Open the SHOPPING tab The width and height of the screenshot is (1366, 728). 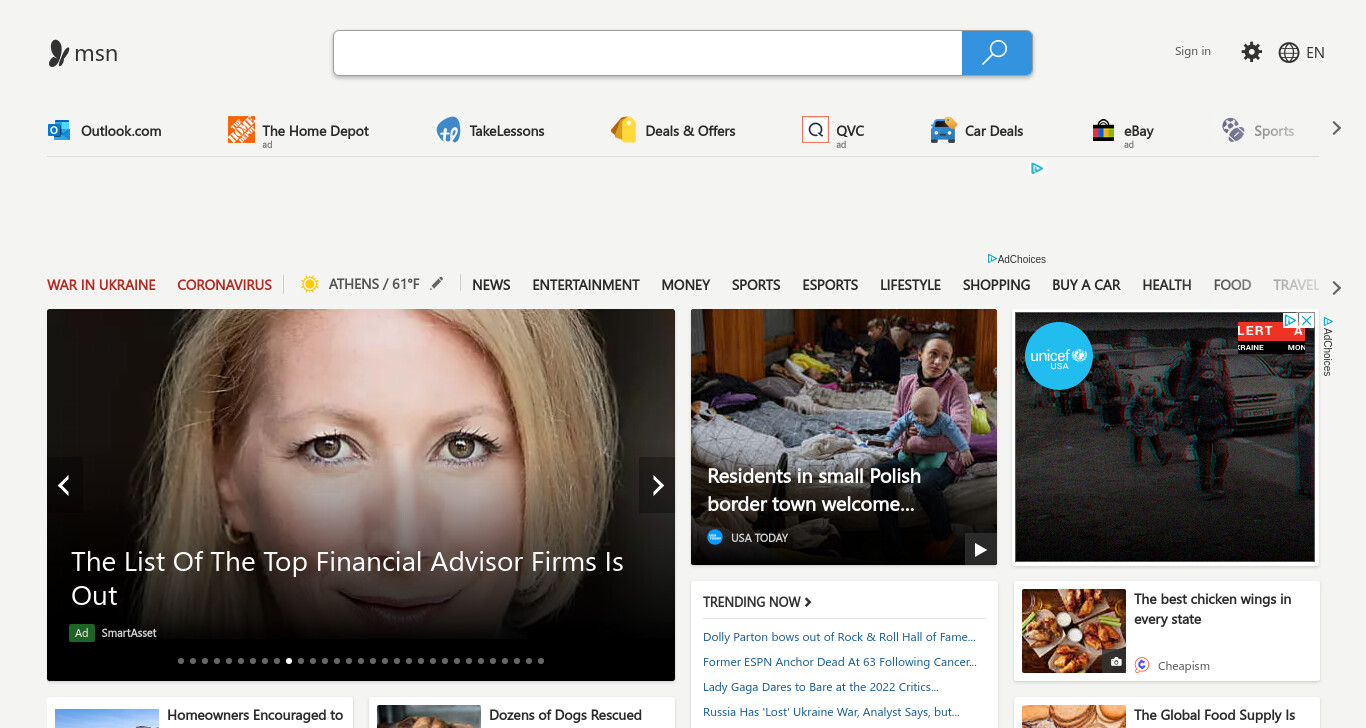(996, 285)
